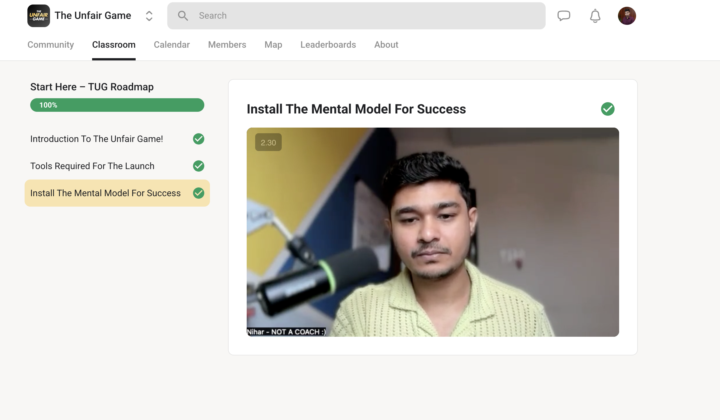Toggle completion check for Tools Required lesson

198,166
